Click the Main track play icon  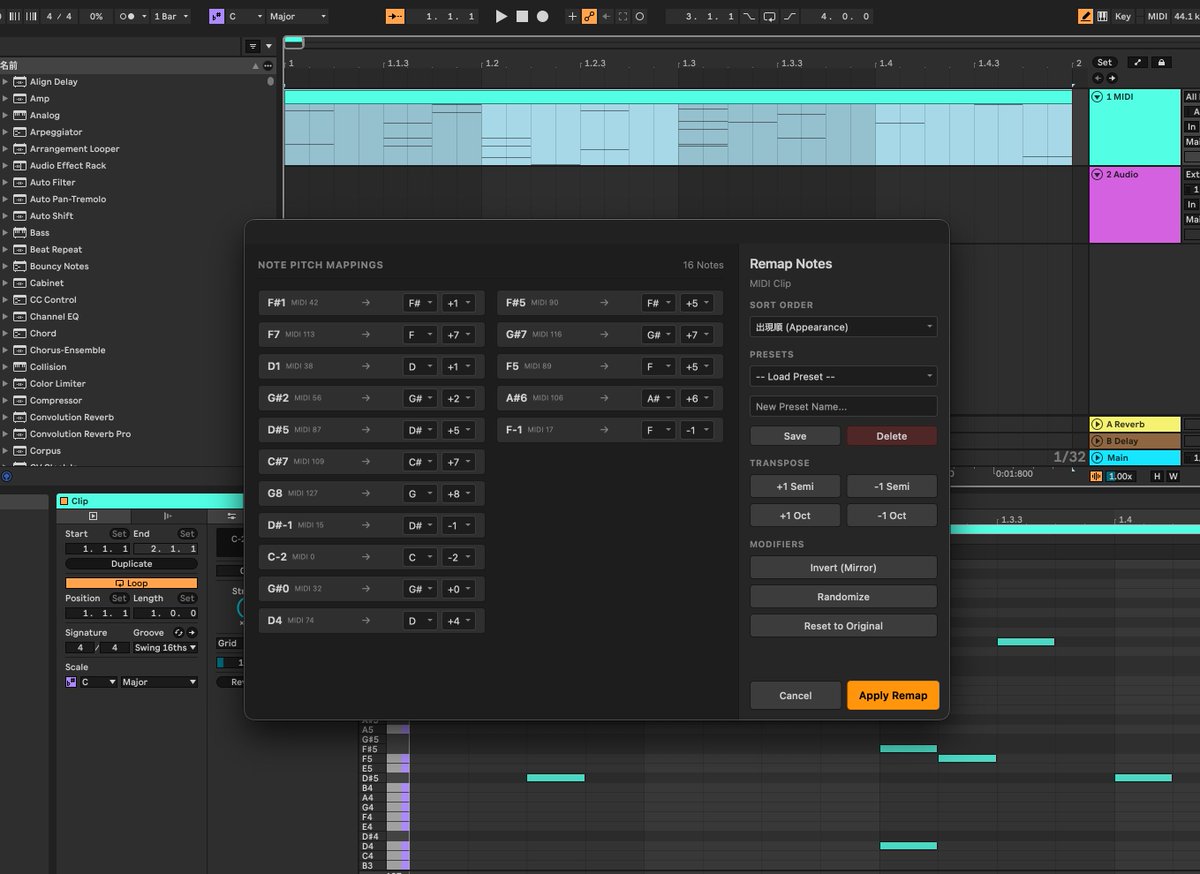coord(1097,458)
